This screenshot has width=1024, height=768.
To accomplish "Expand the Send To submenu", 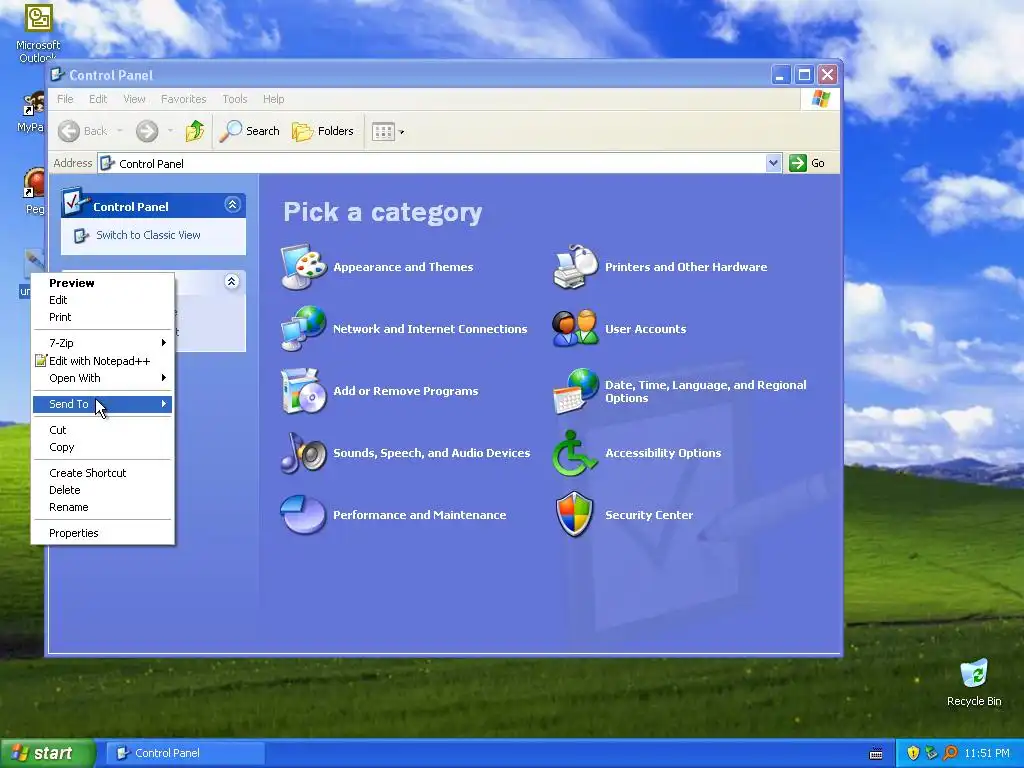I will tap(103, 404).
